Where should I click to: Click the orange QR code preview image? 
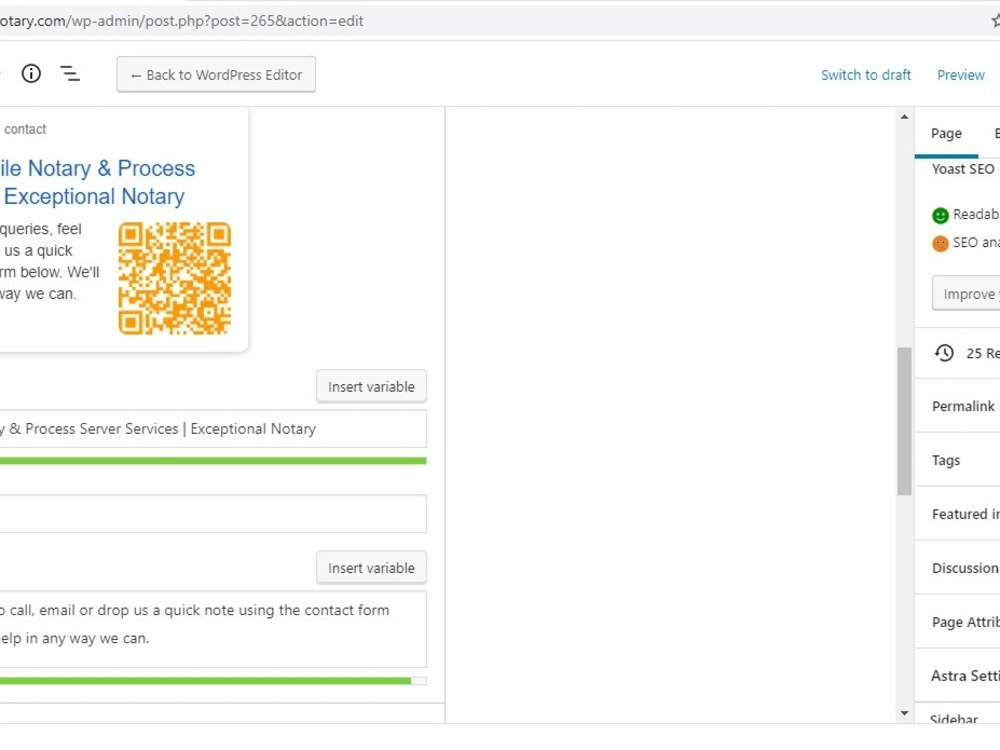coord(175,278)
